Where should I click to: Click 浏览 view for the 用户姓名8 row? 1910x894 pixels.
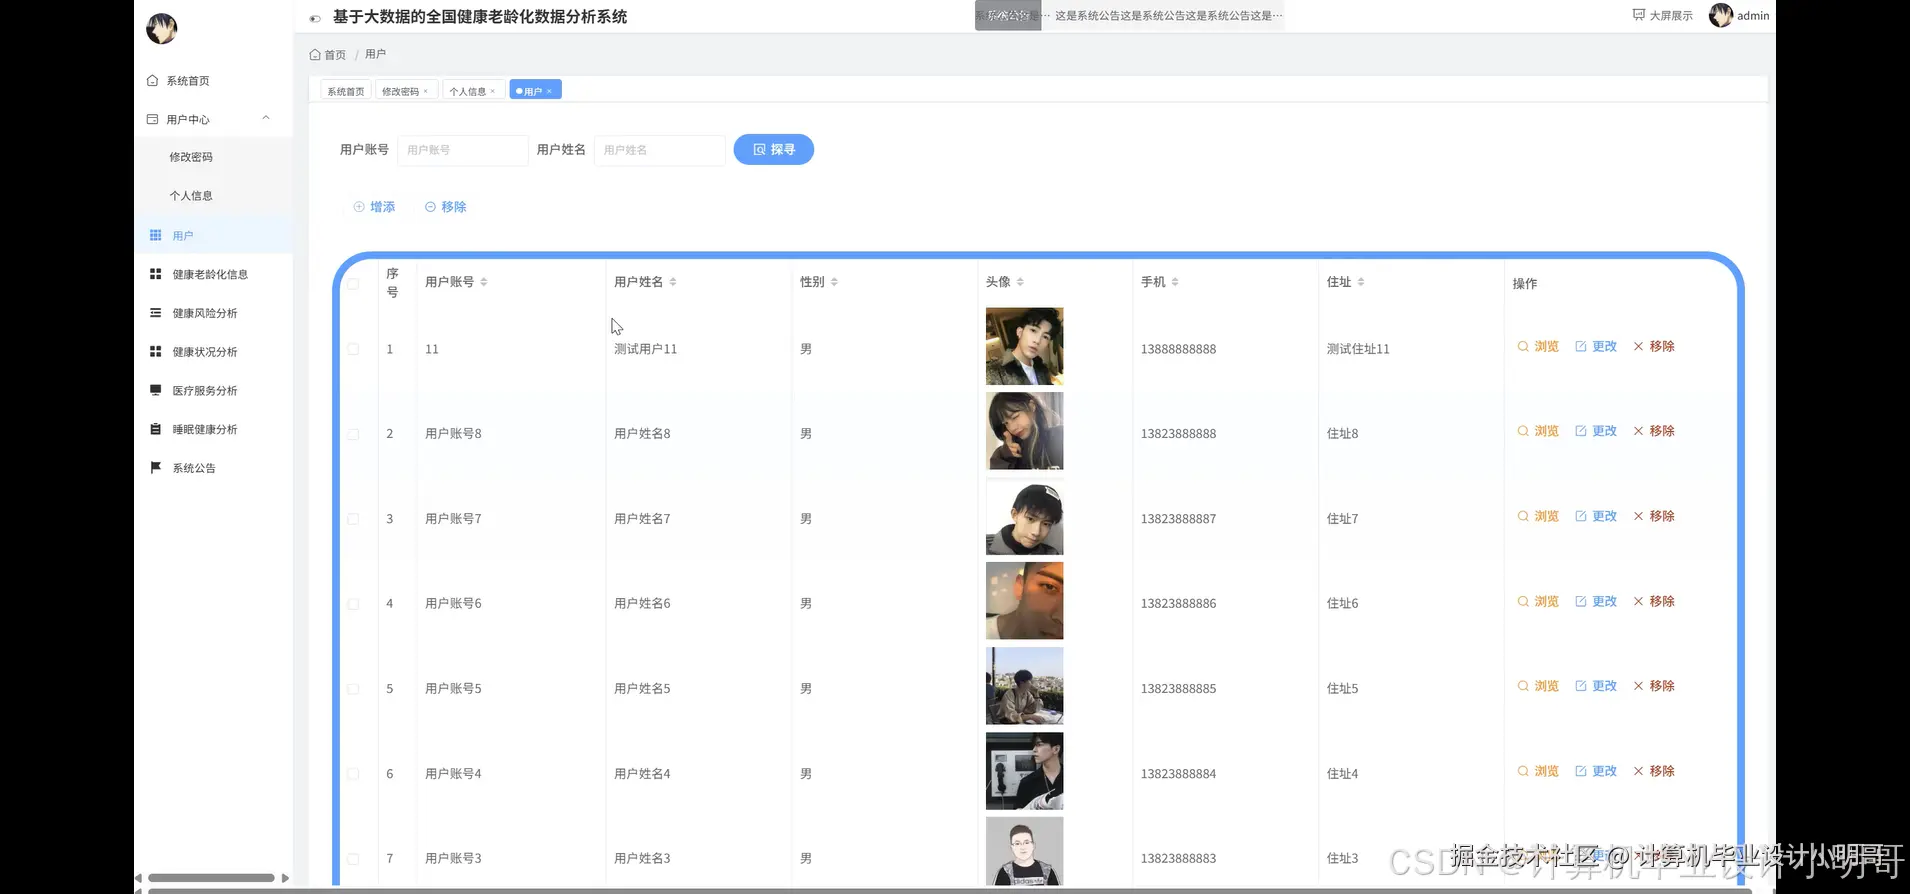click(1538, 431)
